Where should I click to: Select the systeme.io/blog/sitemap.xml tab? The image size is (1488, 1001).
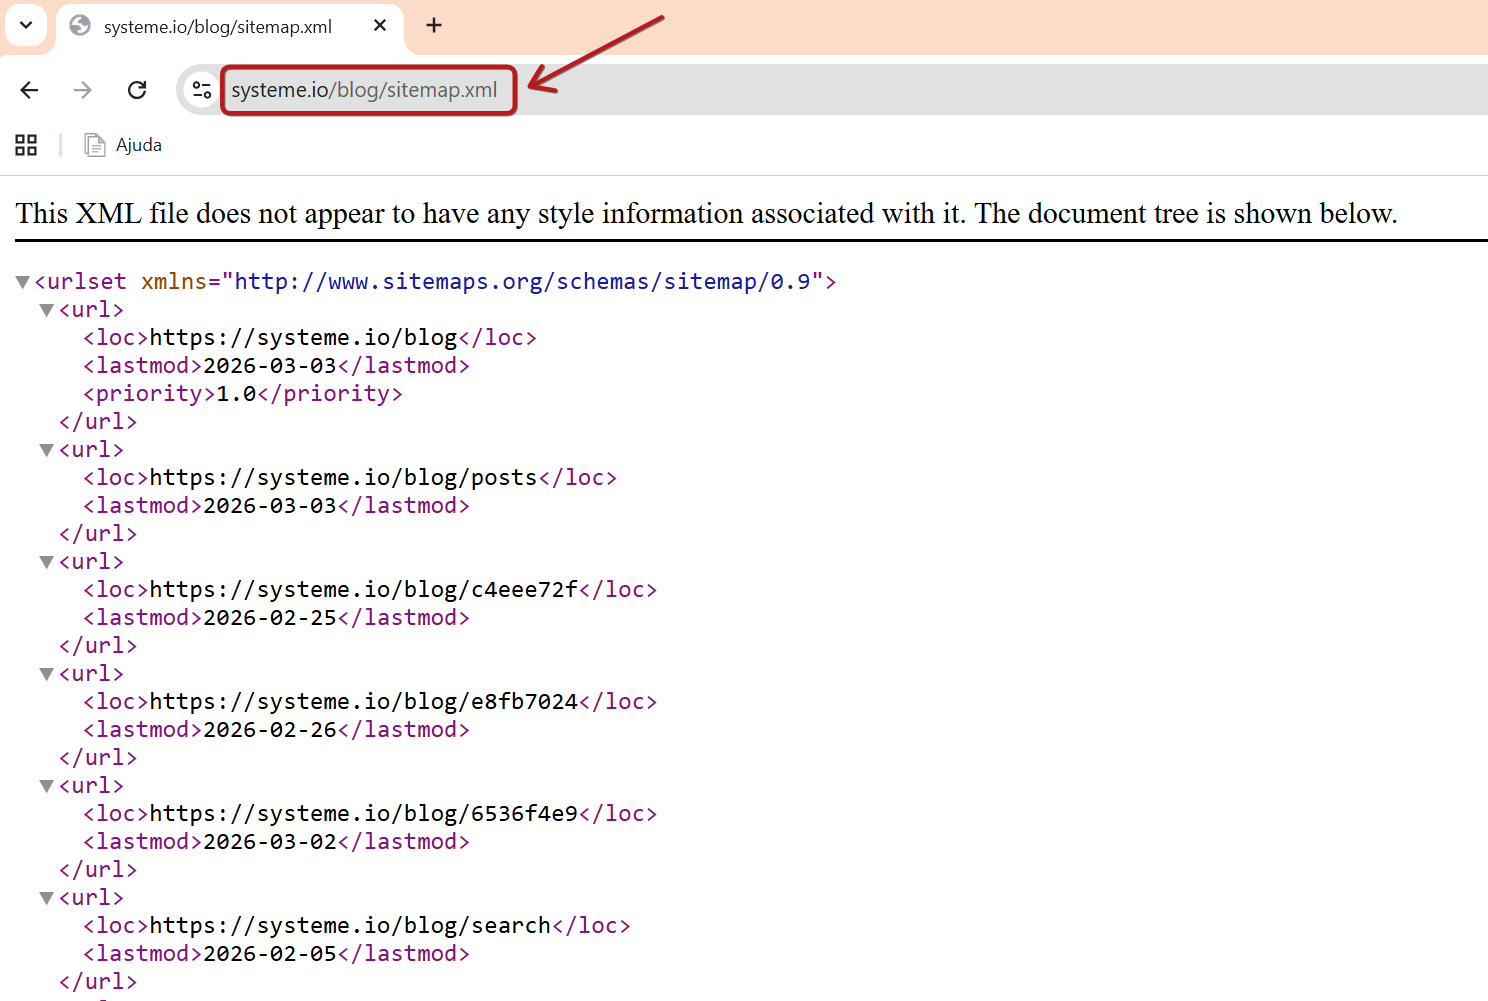230,27
